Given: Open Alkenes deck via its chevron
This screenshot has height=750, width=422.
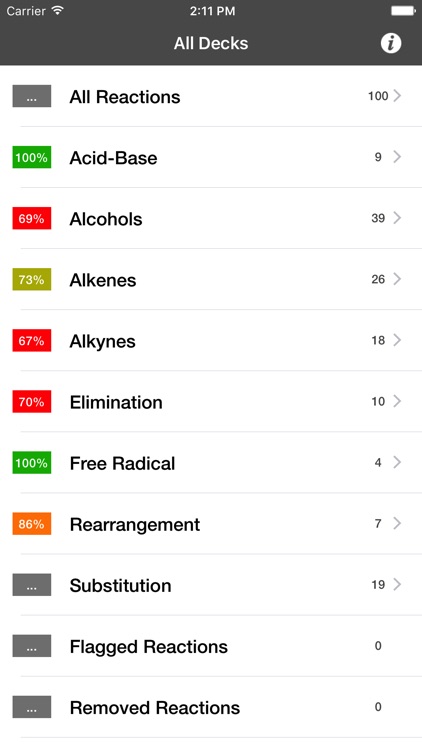Looking at the screenshot, I should point(397,279).
